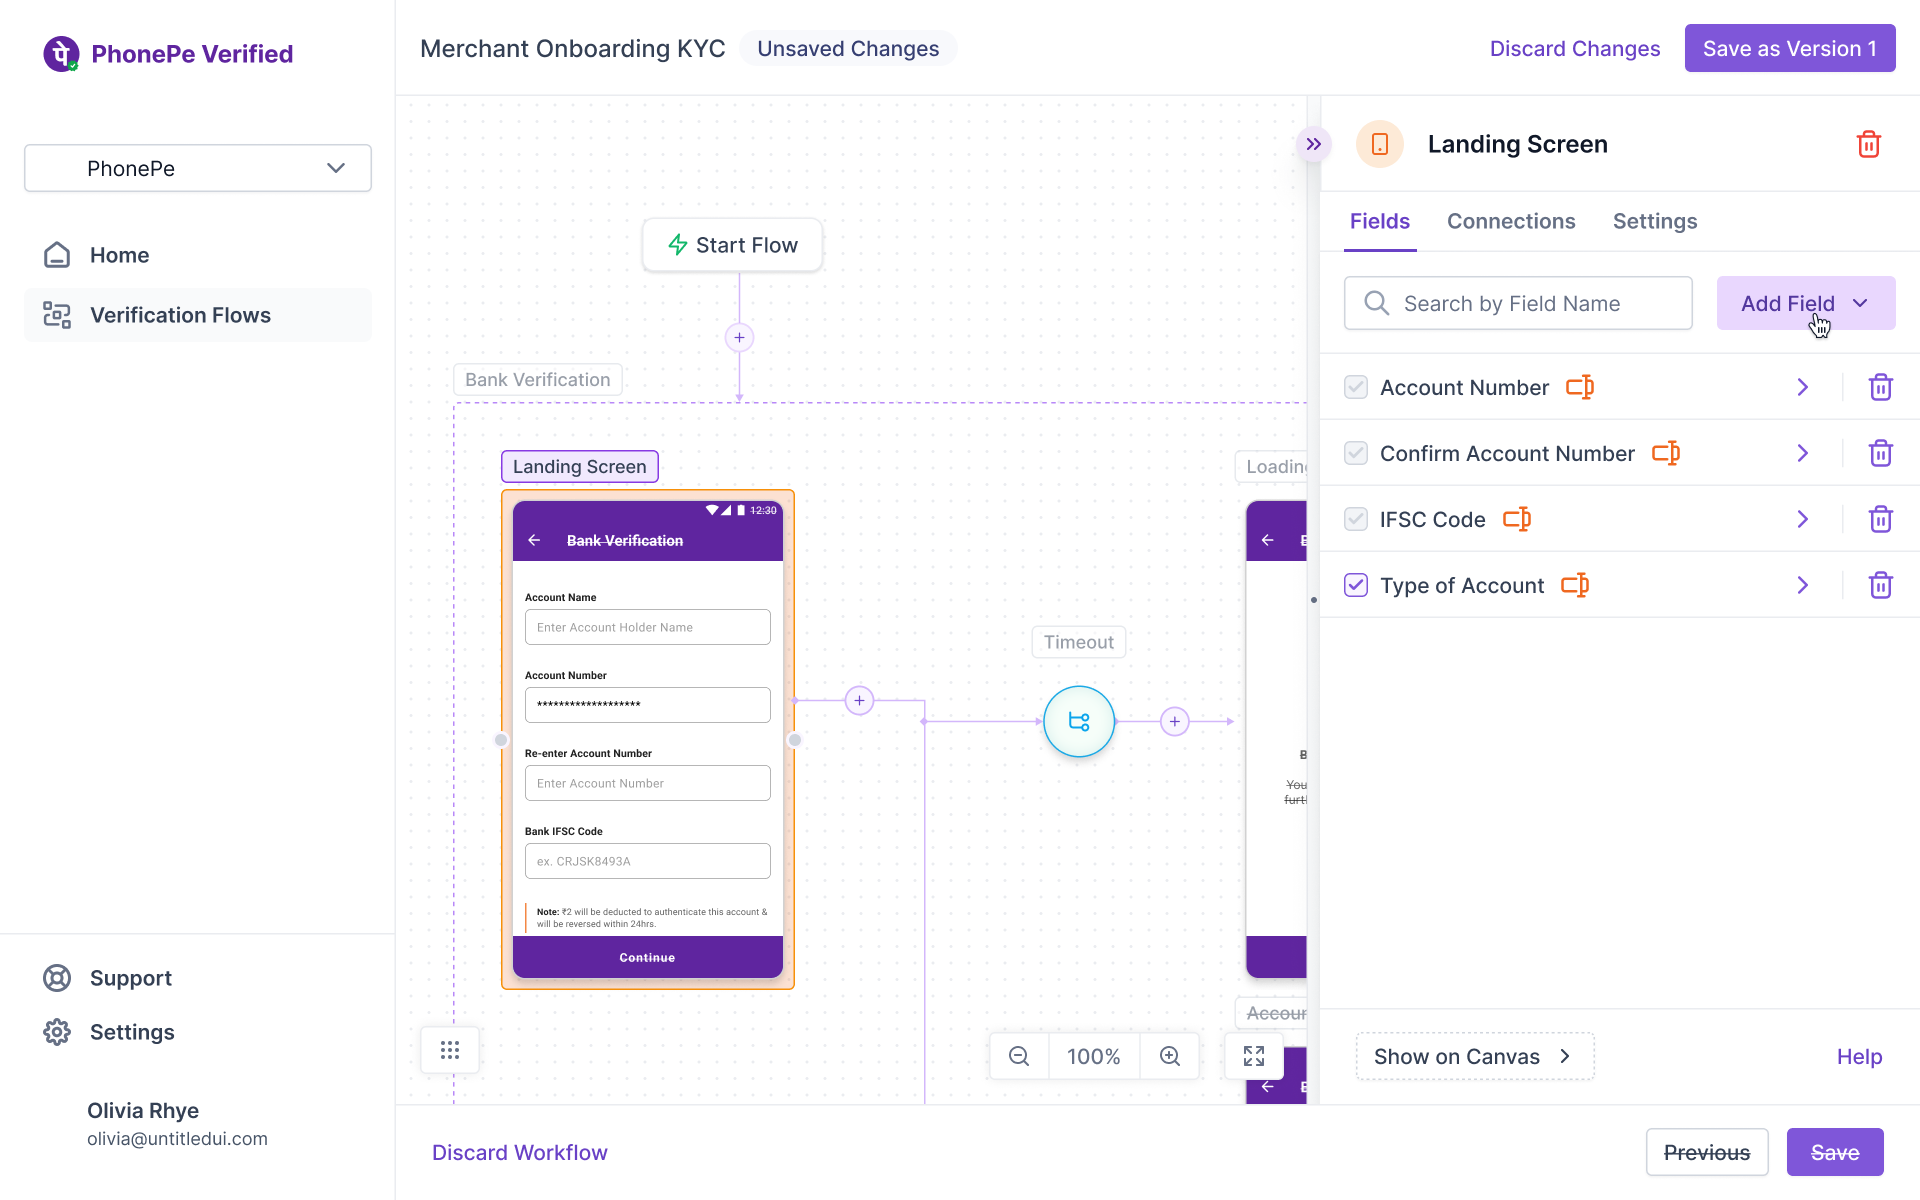Click the trash icon beside Landing Screen title
1920x1200 pixels.
coord(1869,144)
